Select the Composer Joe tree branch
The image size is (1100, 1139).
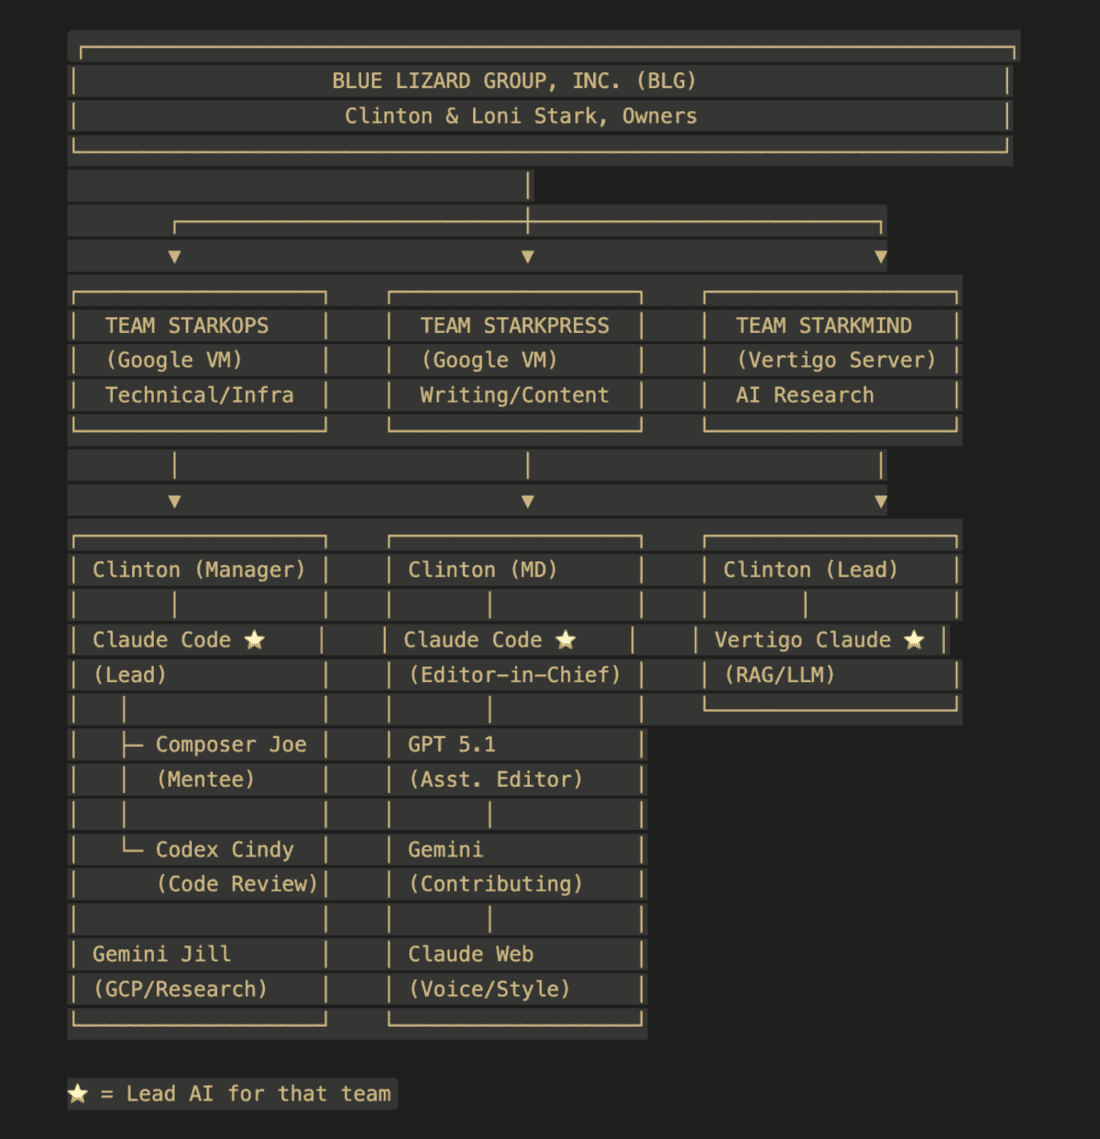point(230,745)
